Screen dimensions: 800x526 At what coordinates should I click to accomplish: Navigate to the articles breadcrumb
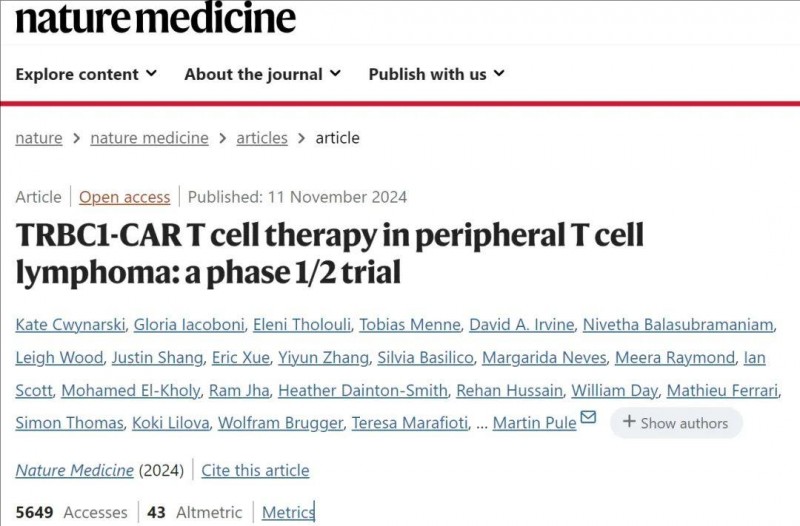click(262, 138)
